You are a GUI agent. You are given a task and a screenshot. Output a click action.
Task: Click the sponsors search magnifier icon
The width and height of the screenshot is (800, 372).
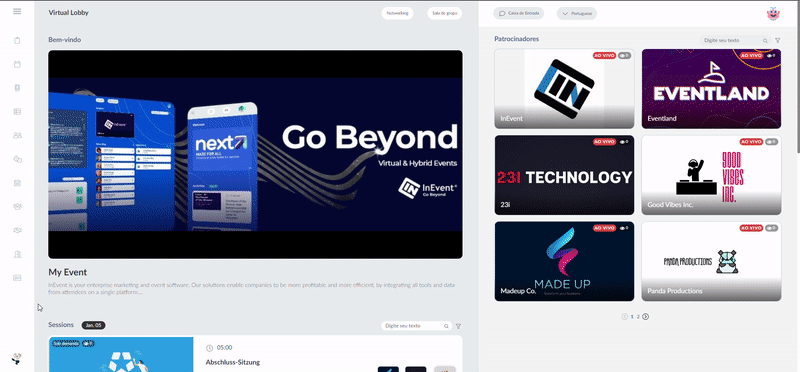(765, 40)
